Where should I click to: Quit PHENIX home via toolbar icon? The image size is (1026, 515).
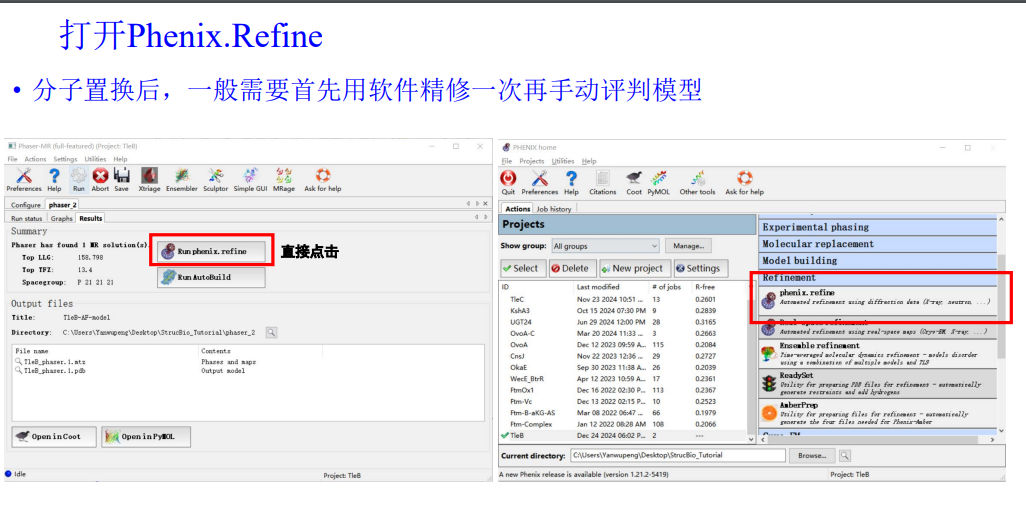508,183
